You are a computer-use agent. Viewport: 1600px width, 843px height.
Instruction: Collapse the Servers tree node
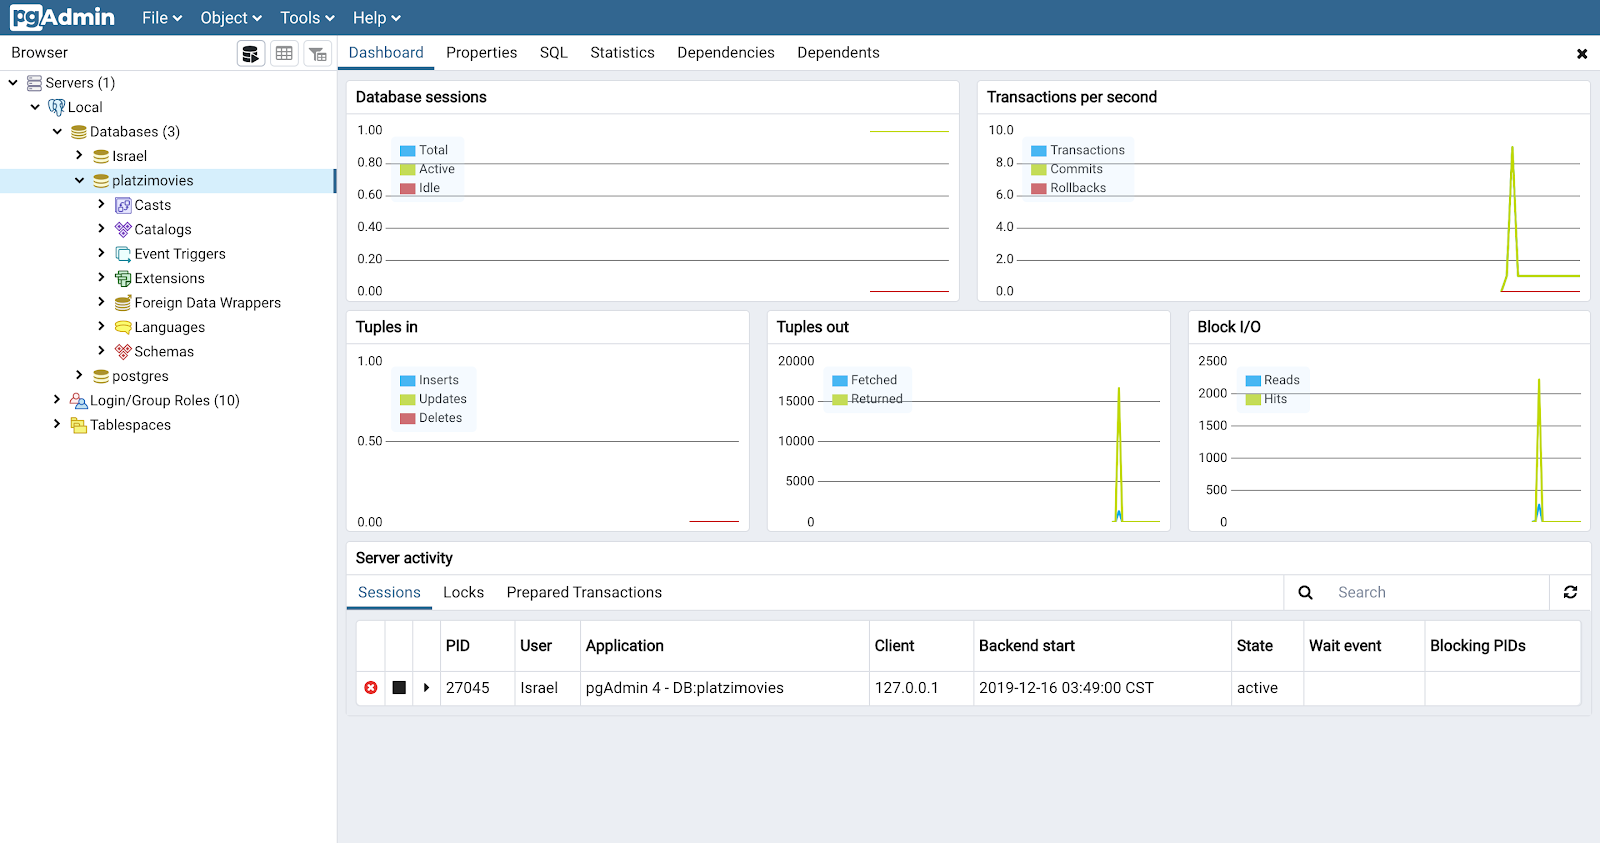click(x=13, y=83)
